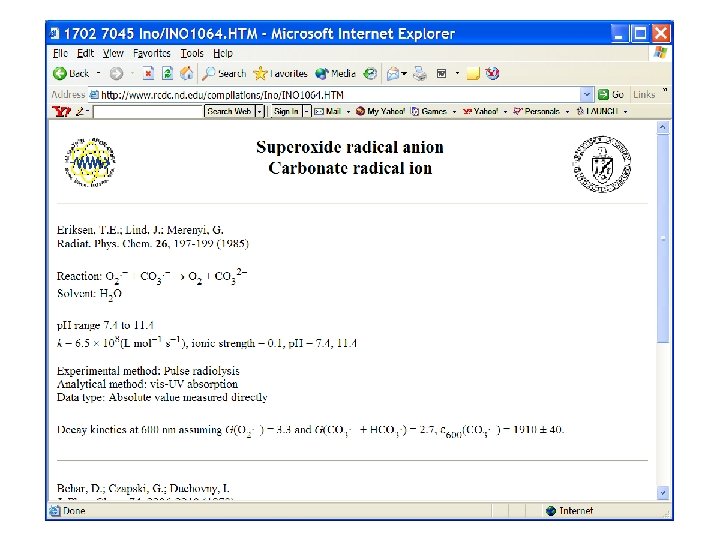Click the Go button

tap(611, 95)
